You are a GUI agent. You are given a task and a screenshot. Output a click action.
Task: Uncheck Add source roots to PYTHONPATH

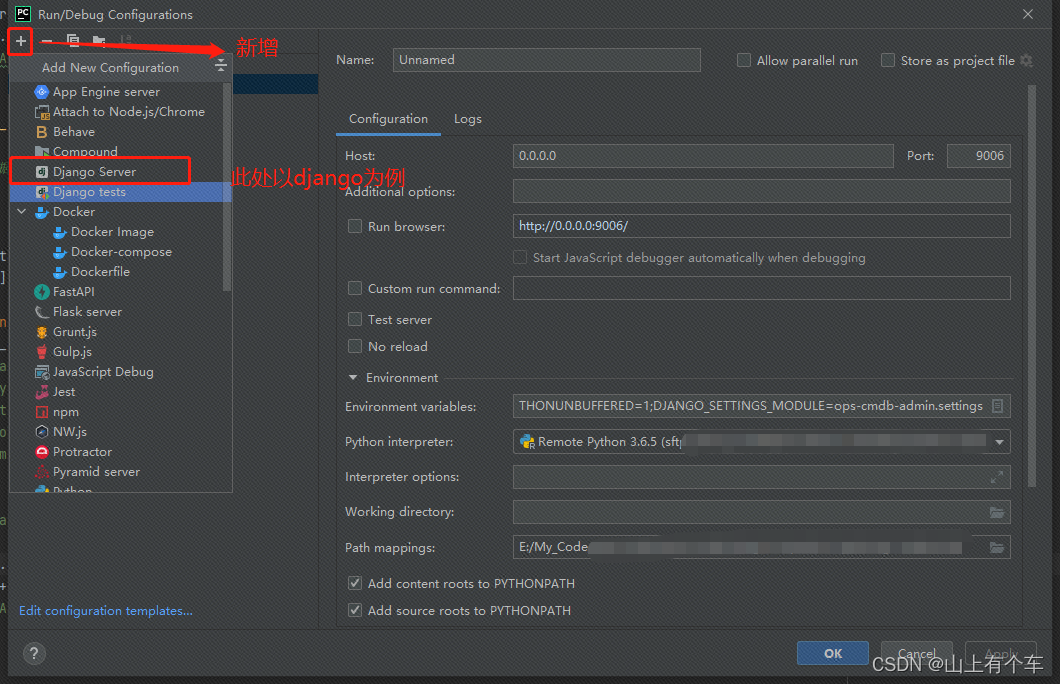[355, 610]
